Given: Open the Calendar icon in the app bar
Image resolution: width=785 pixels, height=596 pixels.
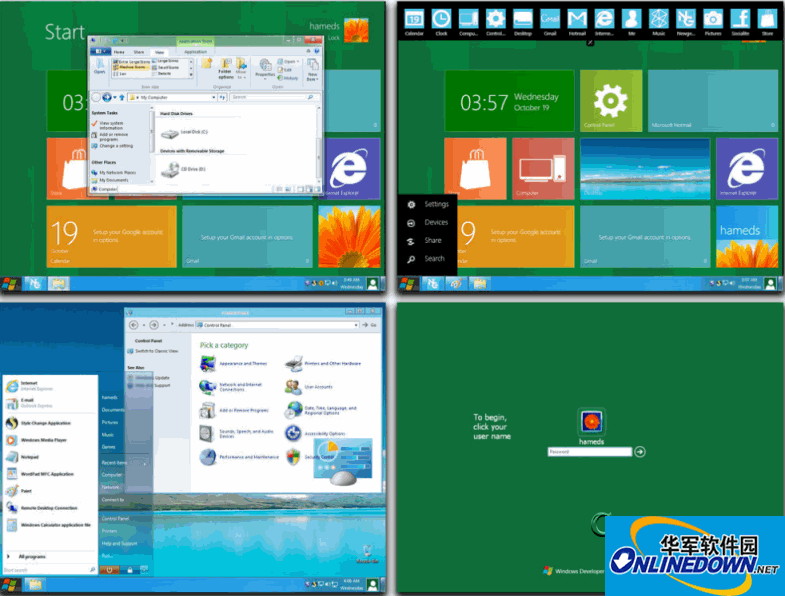Looking at the screenshot, I should pos(414,20).
